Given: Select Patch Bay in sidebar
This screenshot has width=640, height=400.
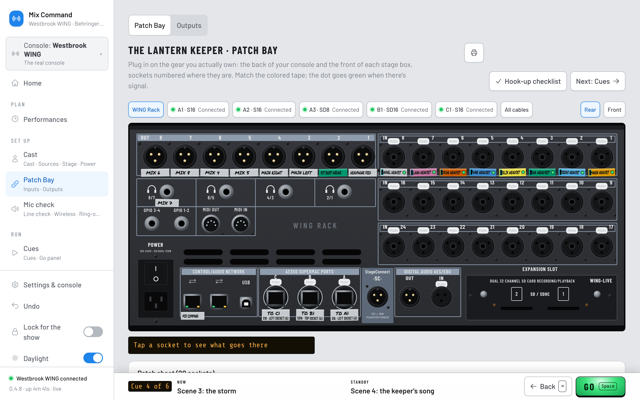Looking at the screenshot, I should (57, 184).
